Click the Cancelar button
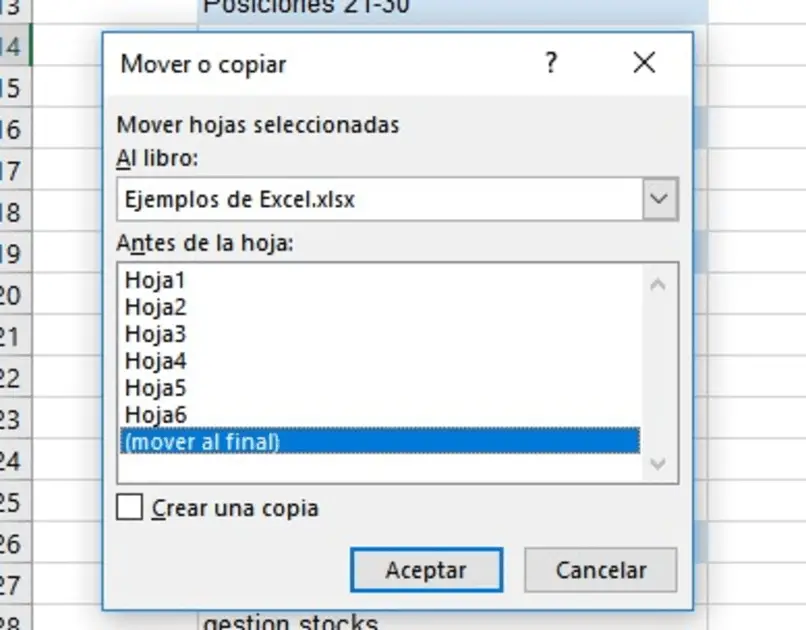 pyautogui.click(x=601, y=570)
